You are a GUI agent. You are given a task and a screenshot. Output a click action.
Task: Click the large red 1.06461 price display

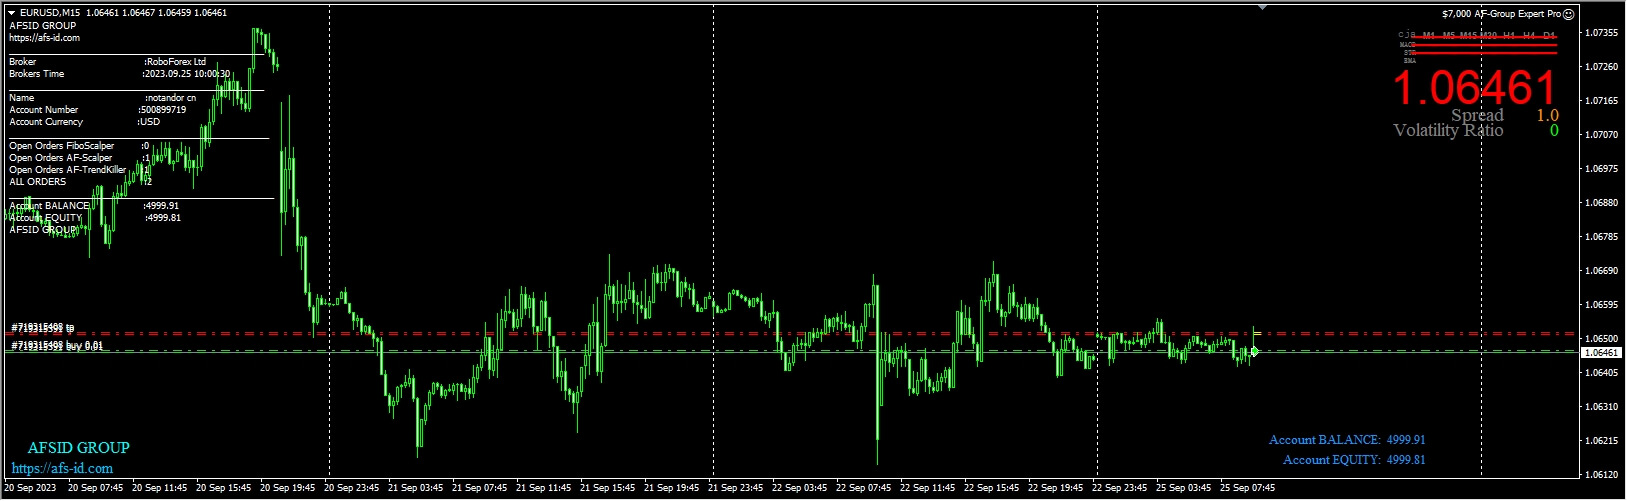coord(1475,88)
